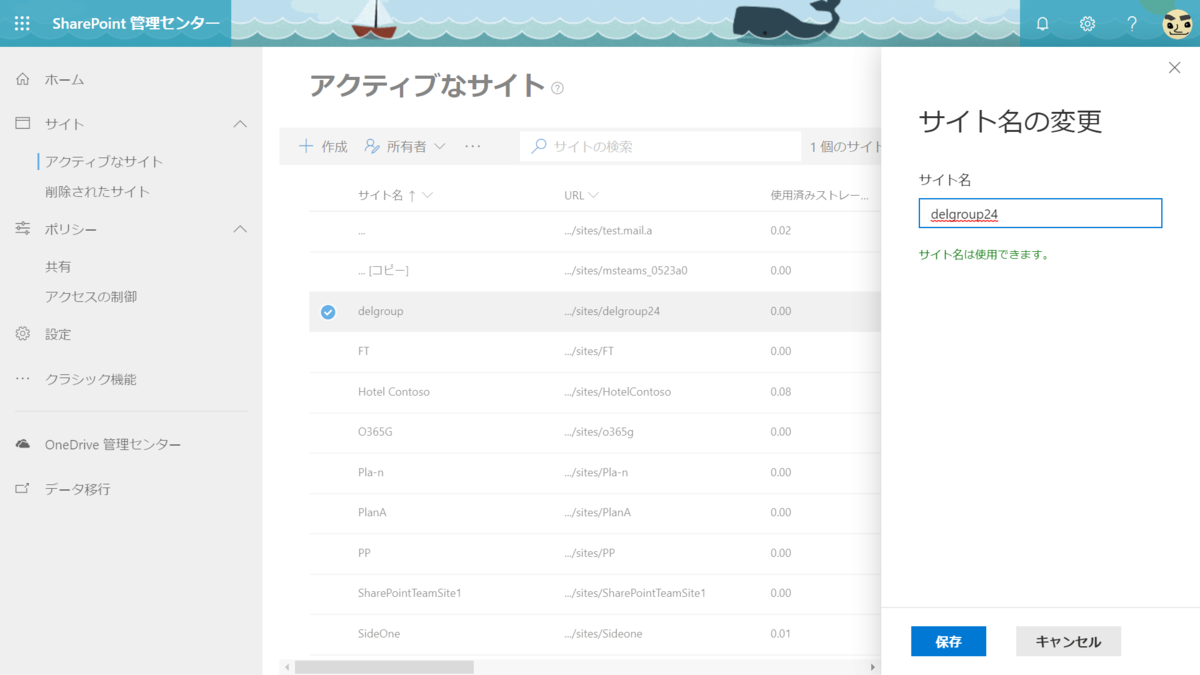Image resolution: width=1200 pixels, height=675 pixels.
Task: Click the Home house icon in sidebar
Action: (23, 79)
